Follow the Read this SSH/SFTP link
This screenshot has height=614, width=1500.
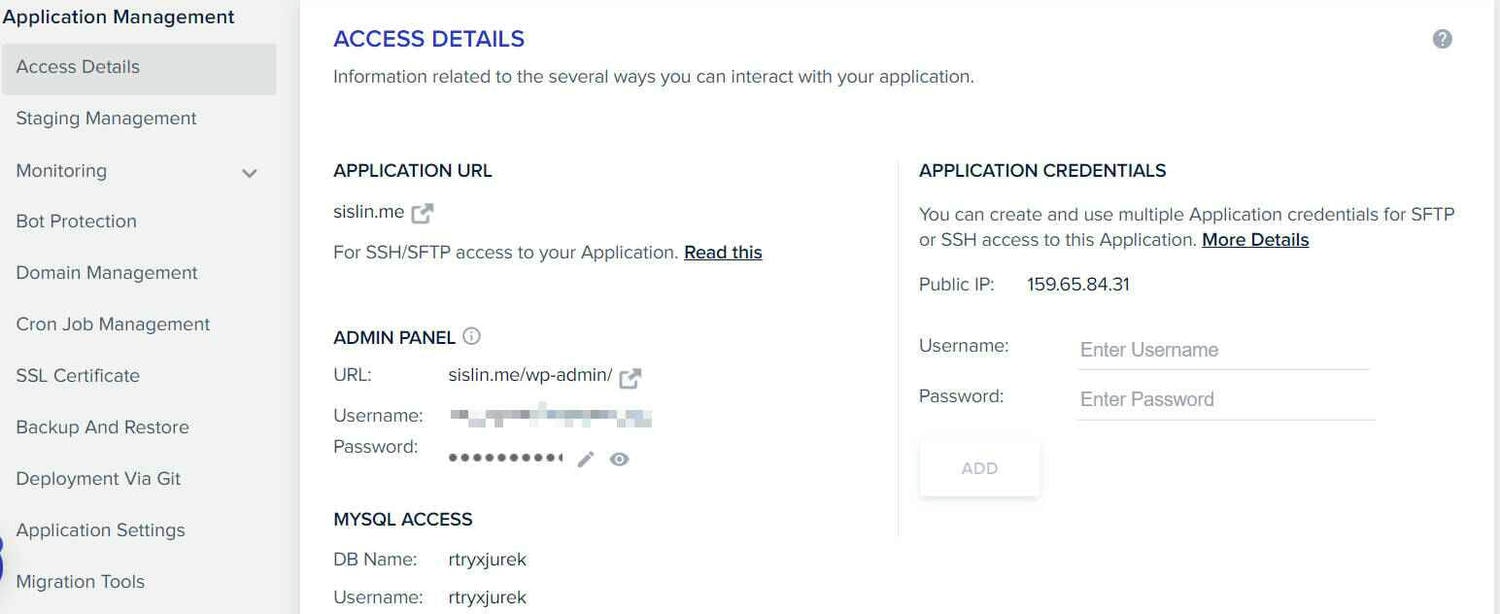point(723,253)
